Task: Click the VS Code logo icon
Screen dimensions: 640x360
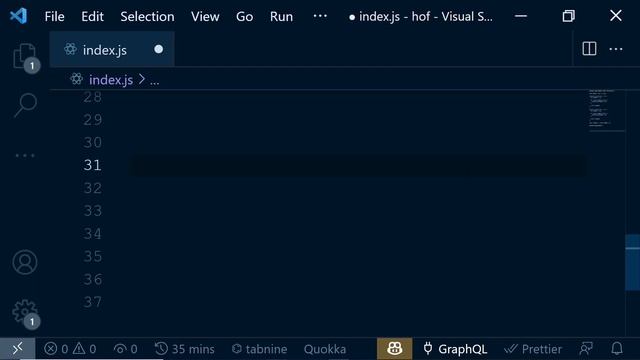Action: click(x=18, y=16)
